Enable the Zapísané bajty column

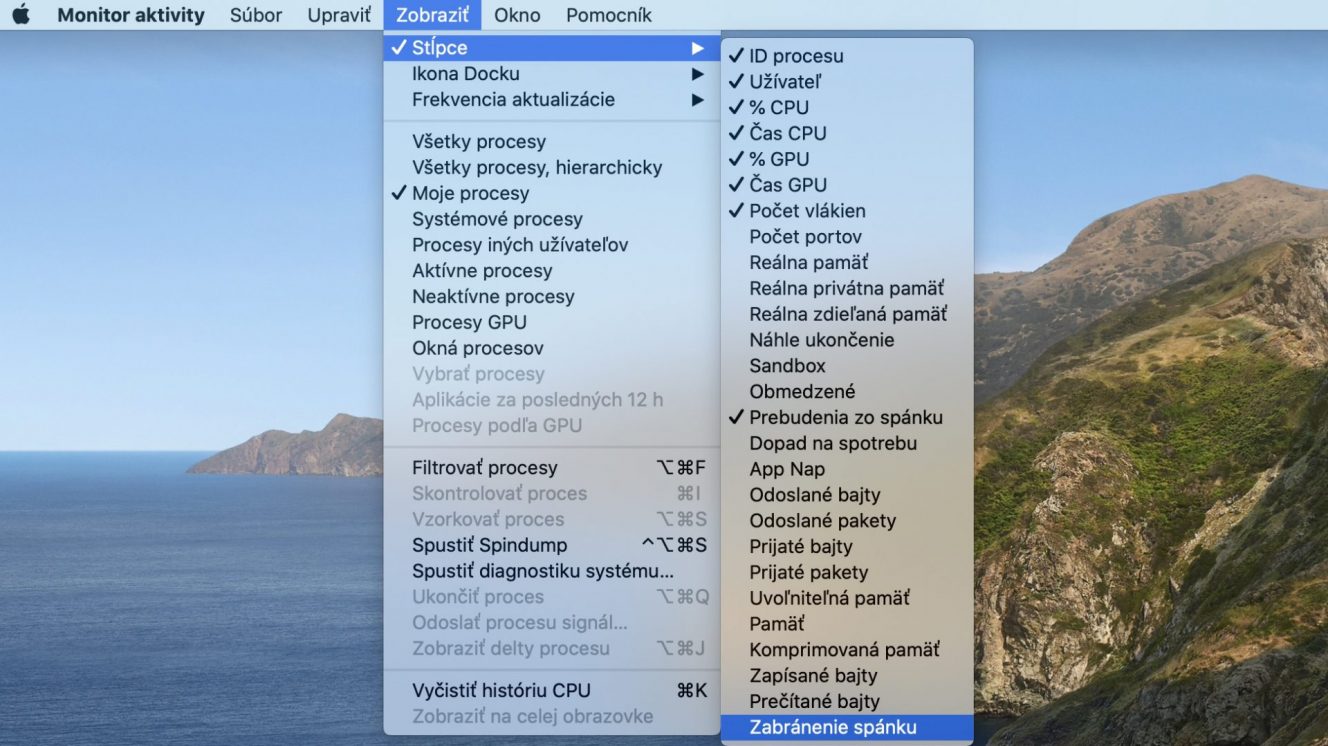pyautogui.click(x=847, y=676)
